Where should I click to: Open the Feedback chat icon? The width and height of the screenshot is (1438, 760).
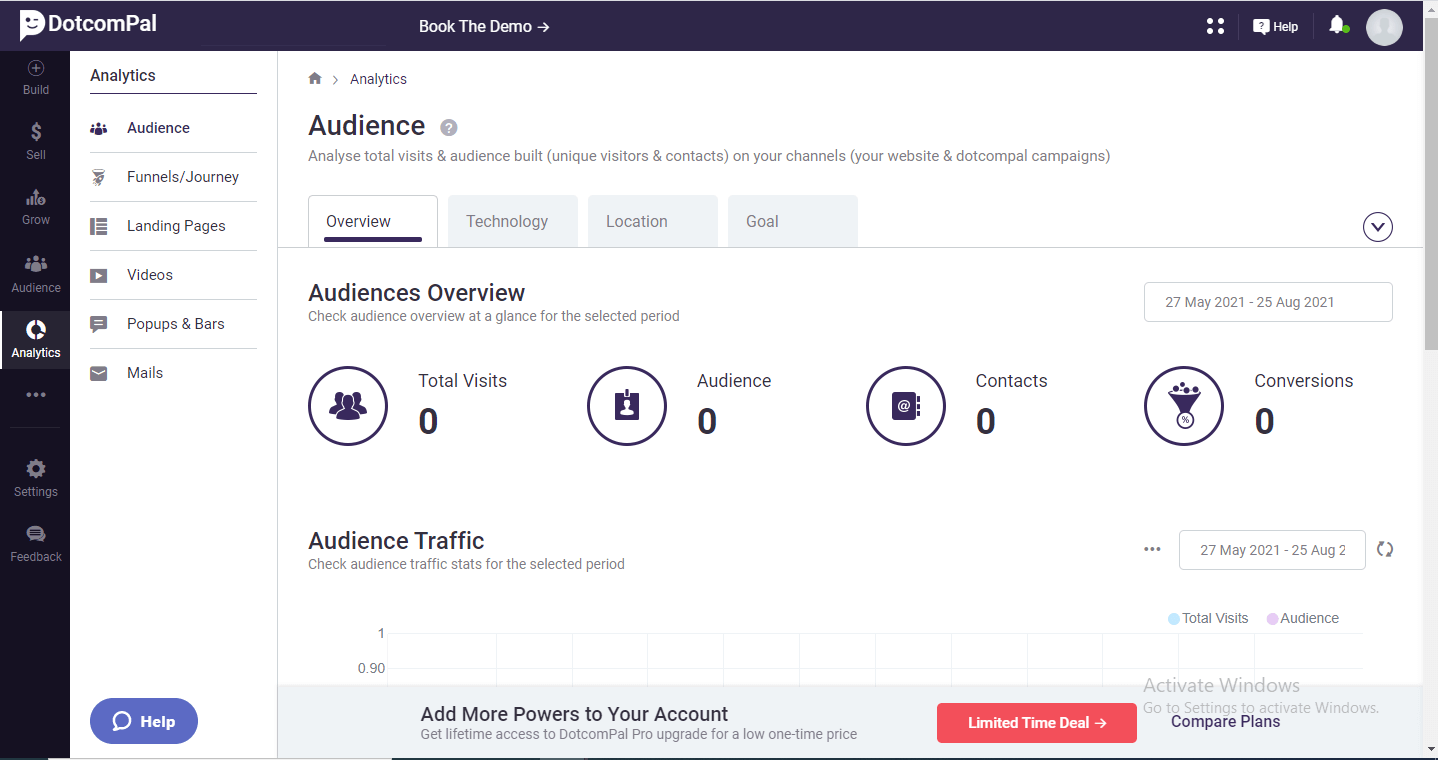click(x=36, y=543)
